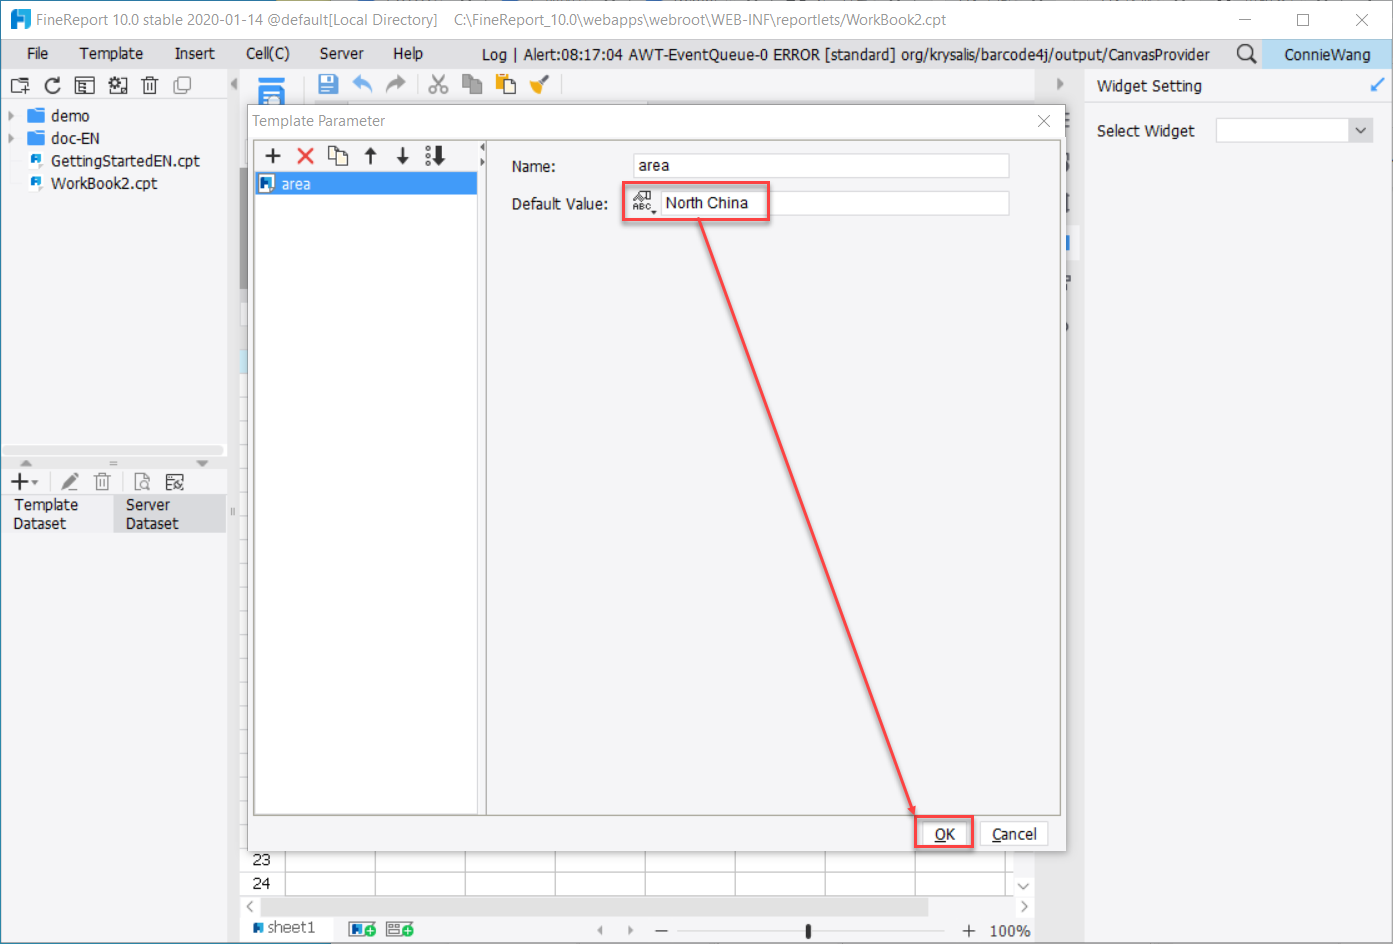Open the Default Value data type dropdown
This screenshot has width=1393, height=944.
coord(643,201)
